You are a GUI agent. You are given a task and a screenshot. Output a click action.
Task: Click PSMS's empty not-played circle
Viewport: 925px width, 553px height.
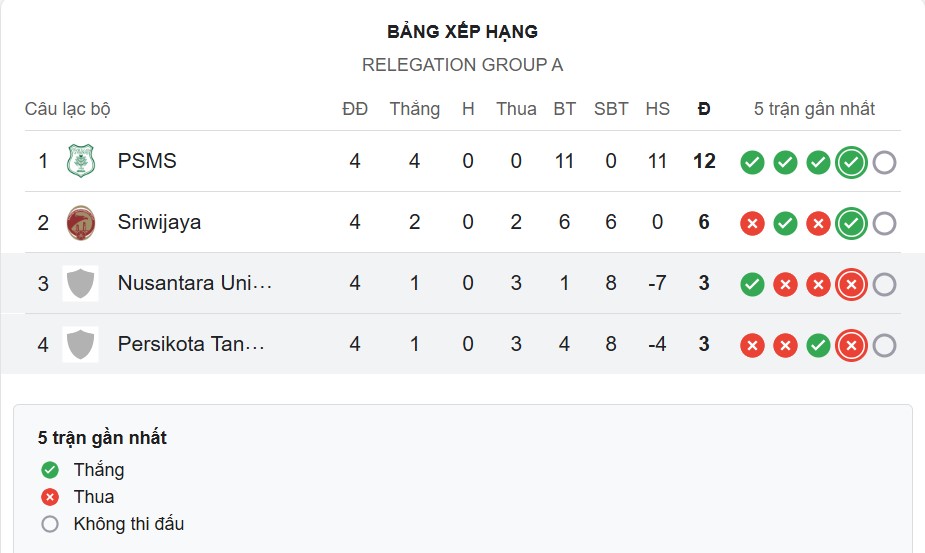pyautogui.click(x=884, y=162)
